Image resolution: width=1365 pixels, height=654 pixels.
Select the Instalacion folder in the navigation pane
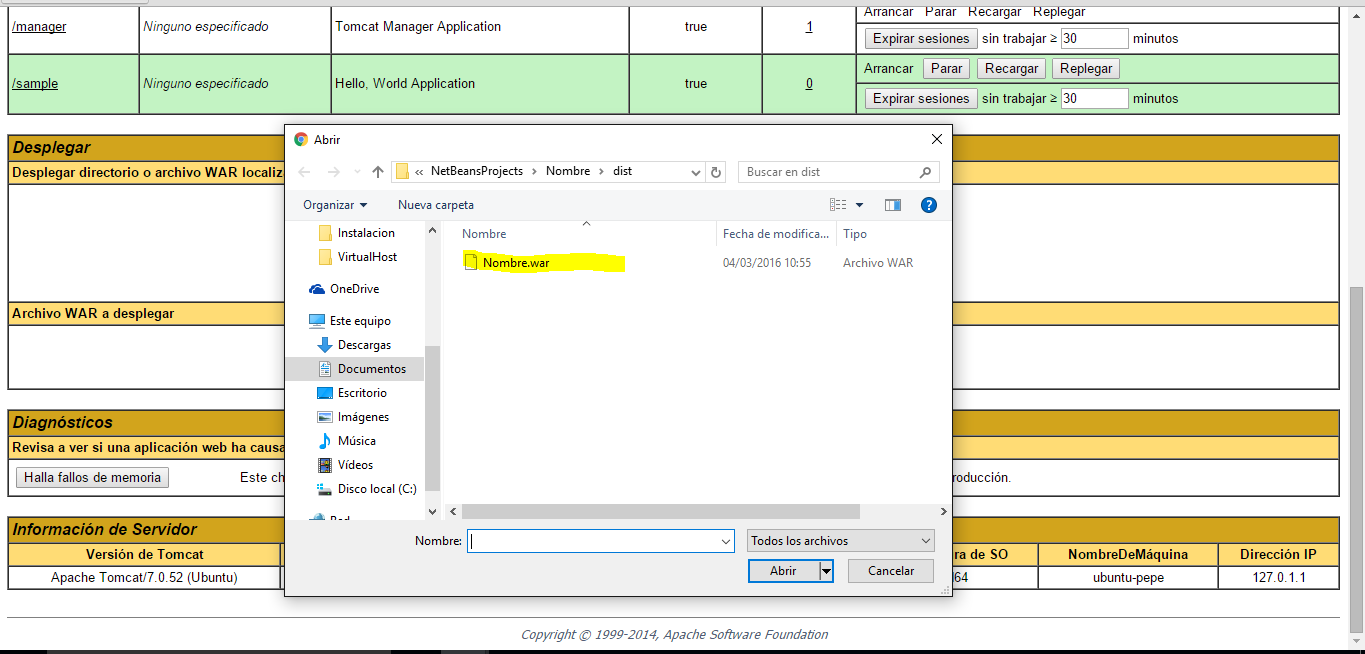point(366,233)
